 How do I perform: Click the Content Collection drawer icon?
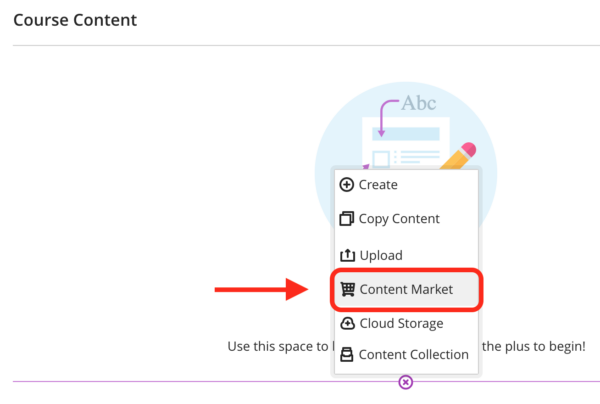[x=347, y=354]
